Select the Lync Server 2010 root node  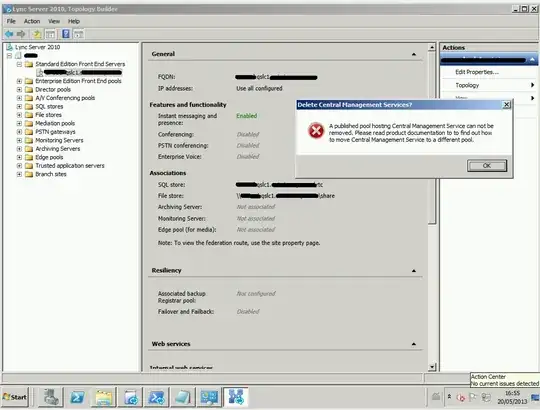[38, 47]
